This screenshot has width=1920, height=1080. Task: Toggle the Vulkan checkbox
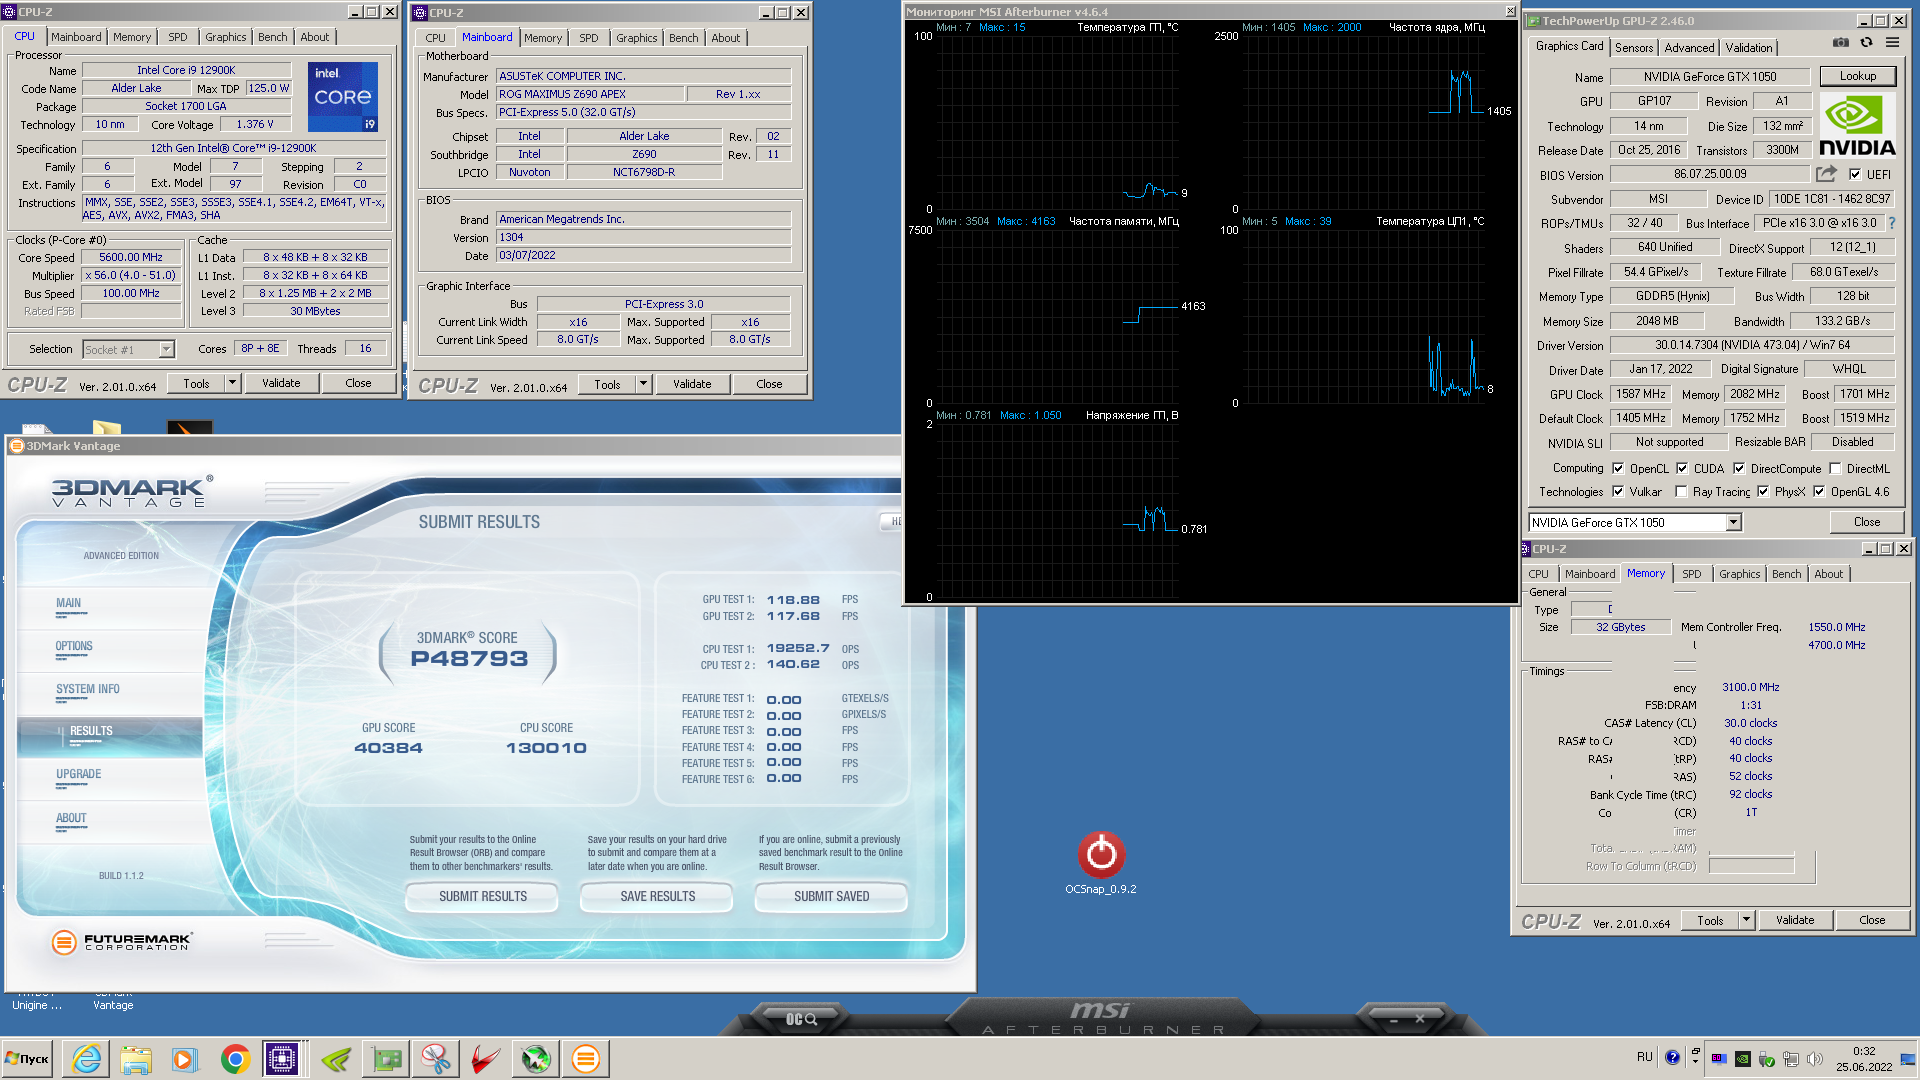pyautogui.click(x=1618, y=491)
